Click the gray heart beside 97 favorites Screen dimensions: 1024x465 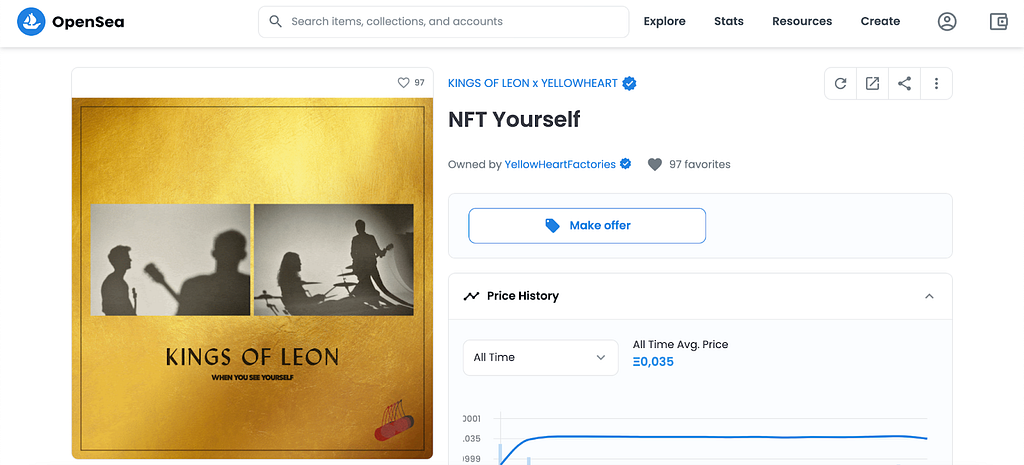coord(654,165)
